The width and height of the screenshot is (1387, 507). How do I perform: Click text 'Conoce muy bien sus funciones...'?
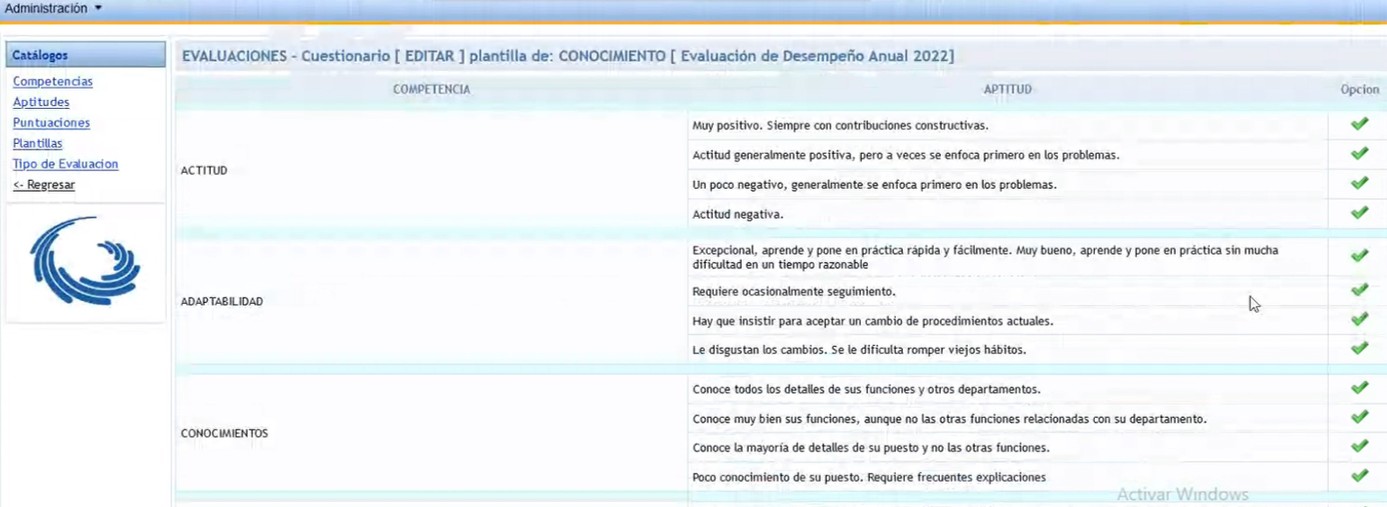(x=949, y=419)
